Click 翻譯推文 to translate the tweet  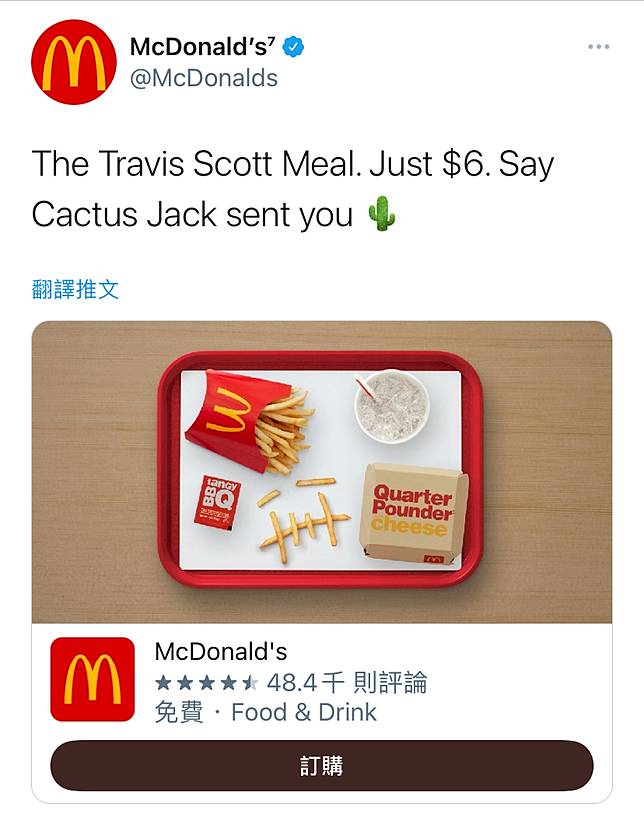click(x=75, y=290)
